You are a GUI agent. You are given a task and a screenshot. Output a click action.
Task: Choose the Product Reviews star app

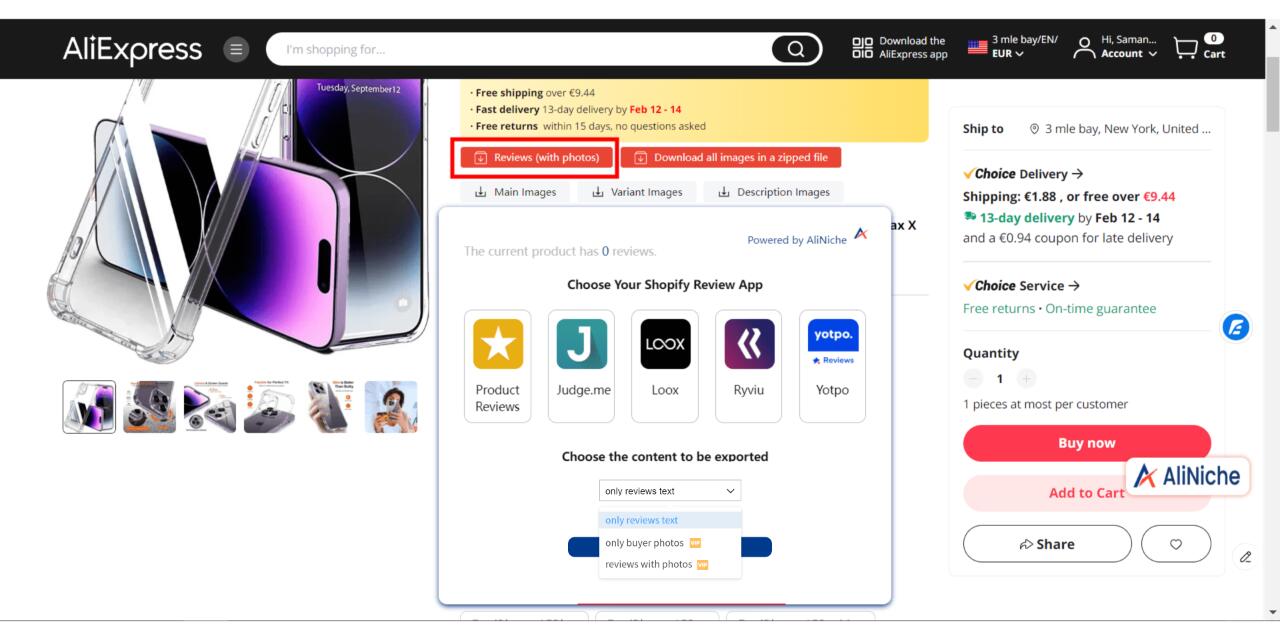498,365
